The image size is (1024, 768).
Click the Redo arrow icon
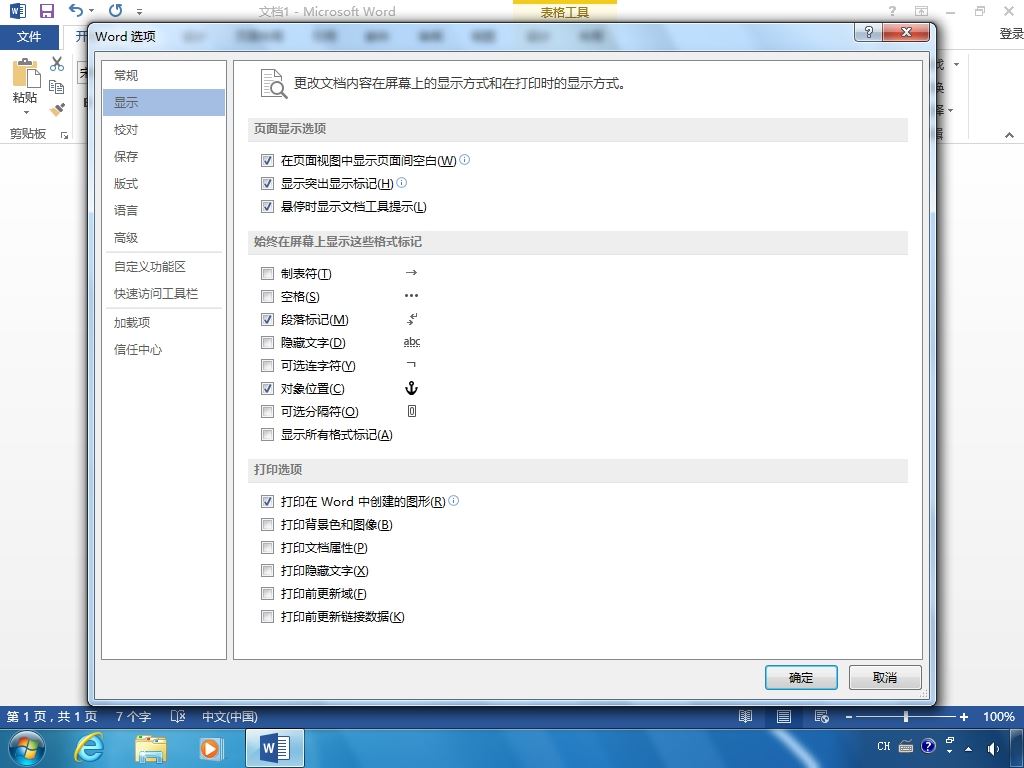116,10
